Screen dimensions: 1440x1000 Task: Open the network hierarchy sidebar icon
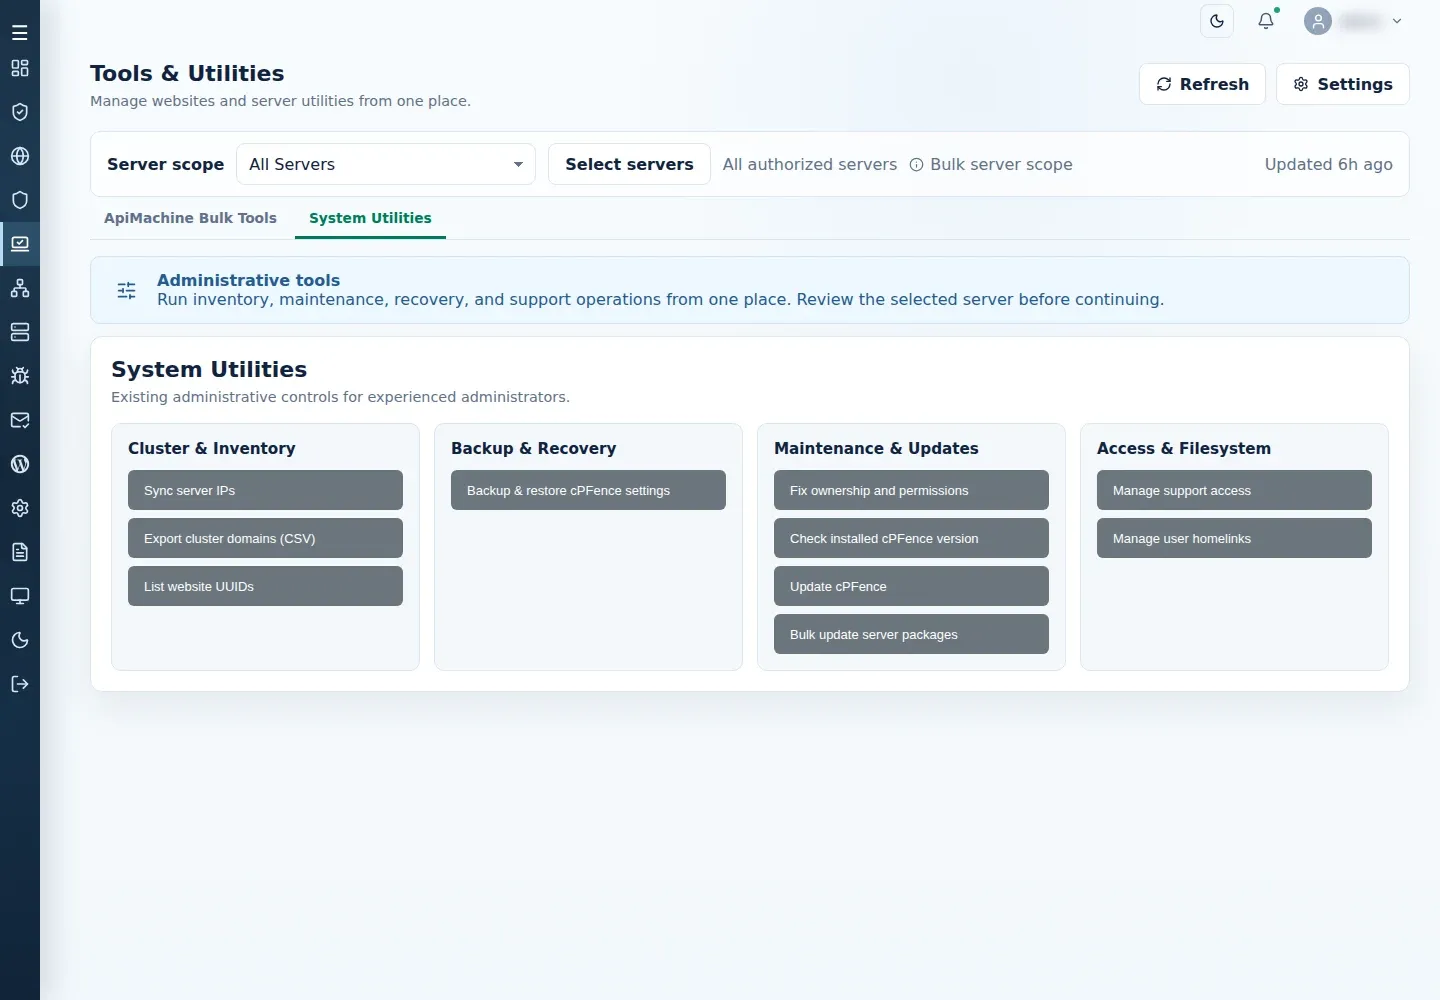20,288
